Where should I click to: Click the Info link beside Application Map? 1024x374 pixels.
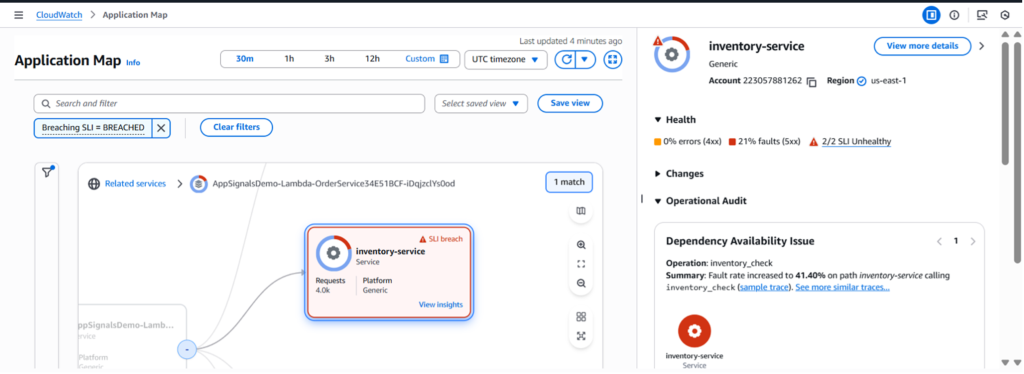tap(133, 63)
